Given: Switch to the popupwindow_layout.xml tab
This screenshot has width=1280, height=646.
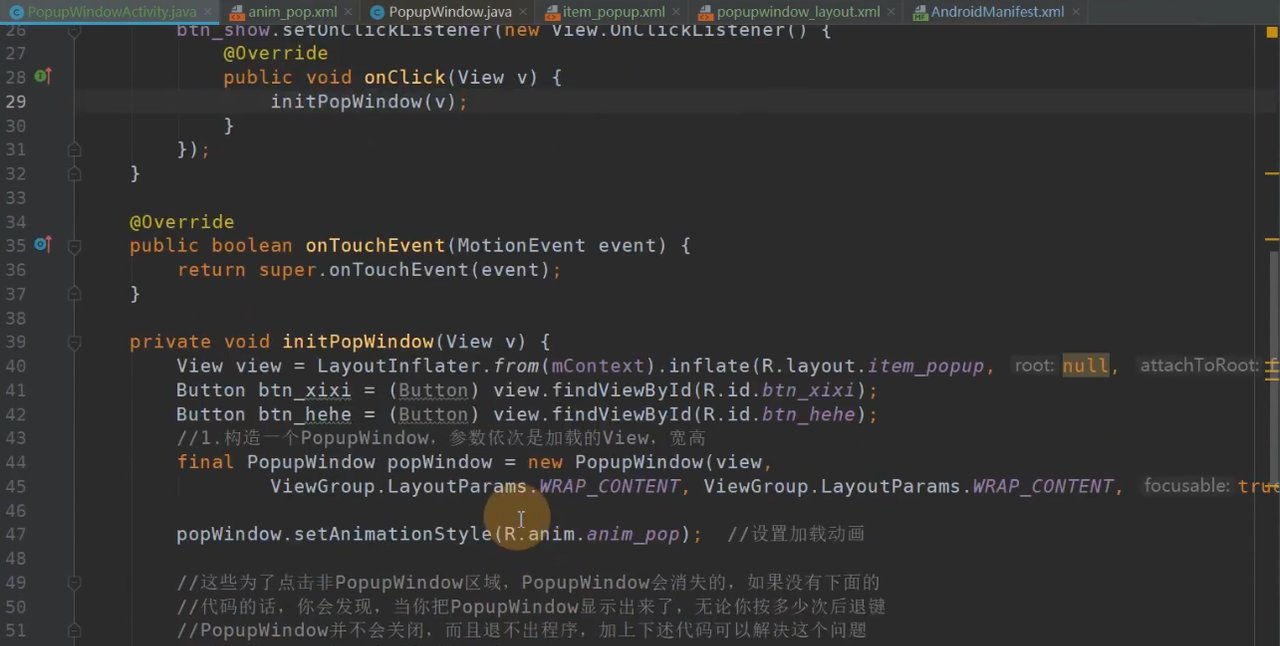Looking at the screenshot, I should pyautogui.click(x=798, y=12).
